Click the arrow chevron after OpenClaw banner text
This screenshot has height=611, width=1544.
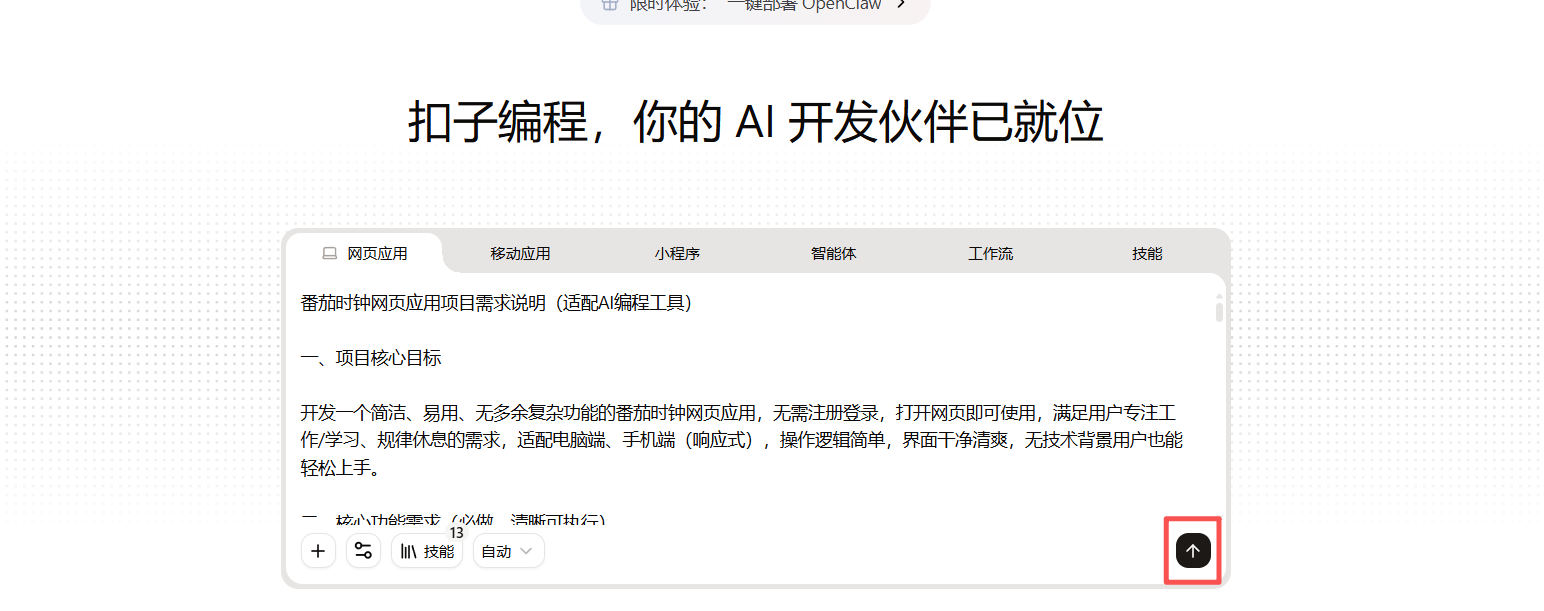901,5
